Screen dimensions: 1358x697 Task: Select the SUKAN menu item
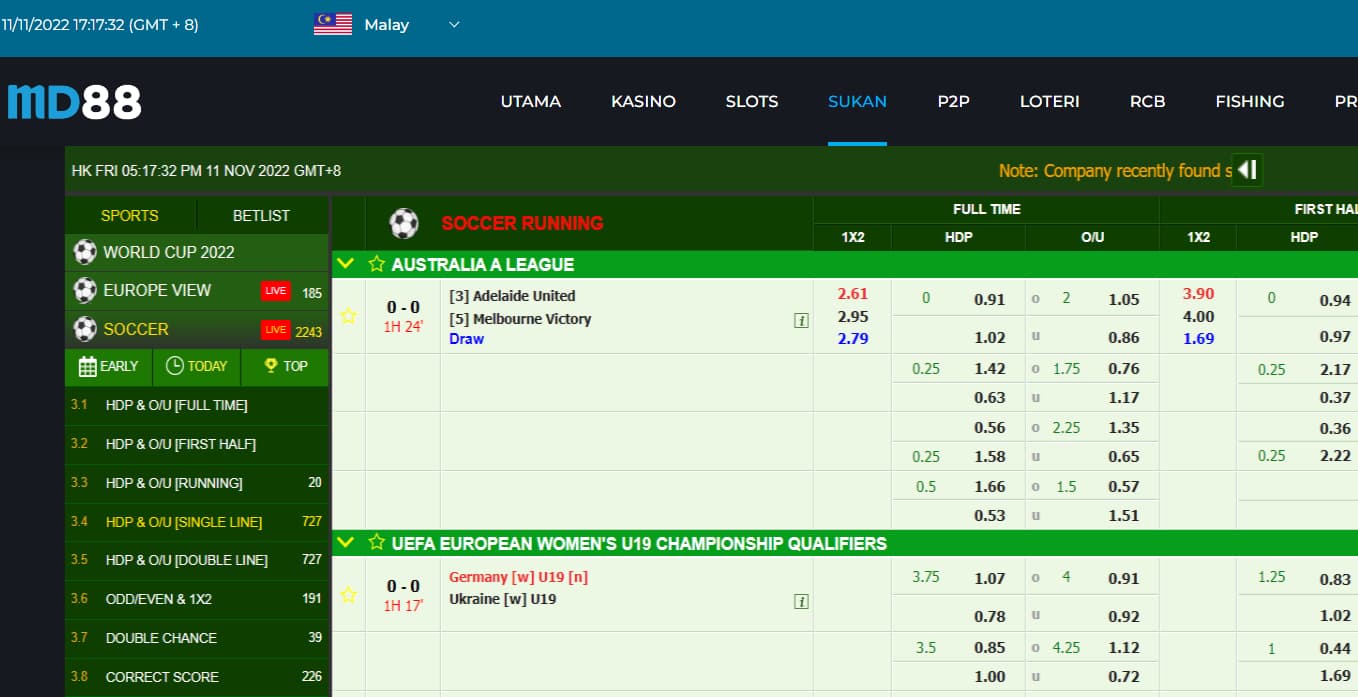tap(857, 101)
